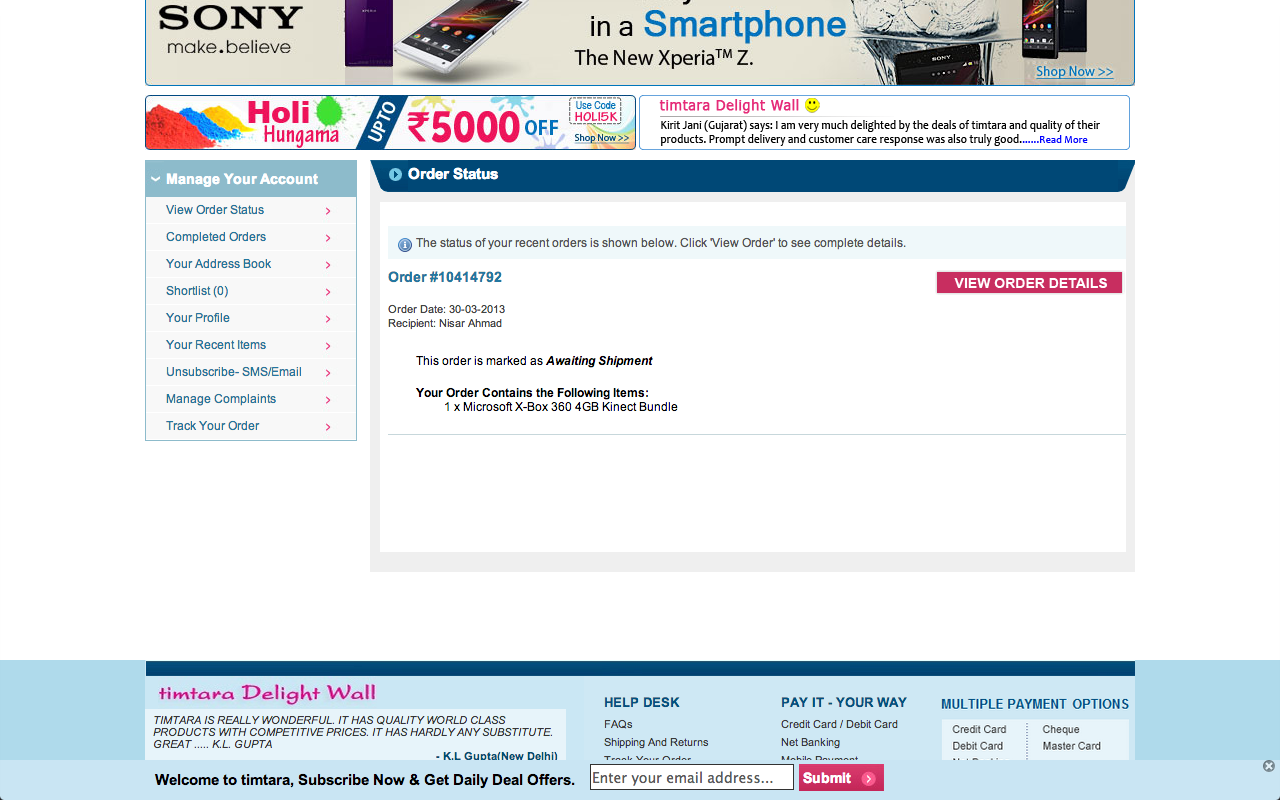Open Your Profile in account menu
This screenshot has width=1280, height=800.
click(x=198, y=318)
